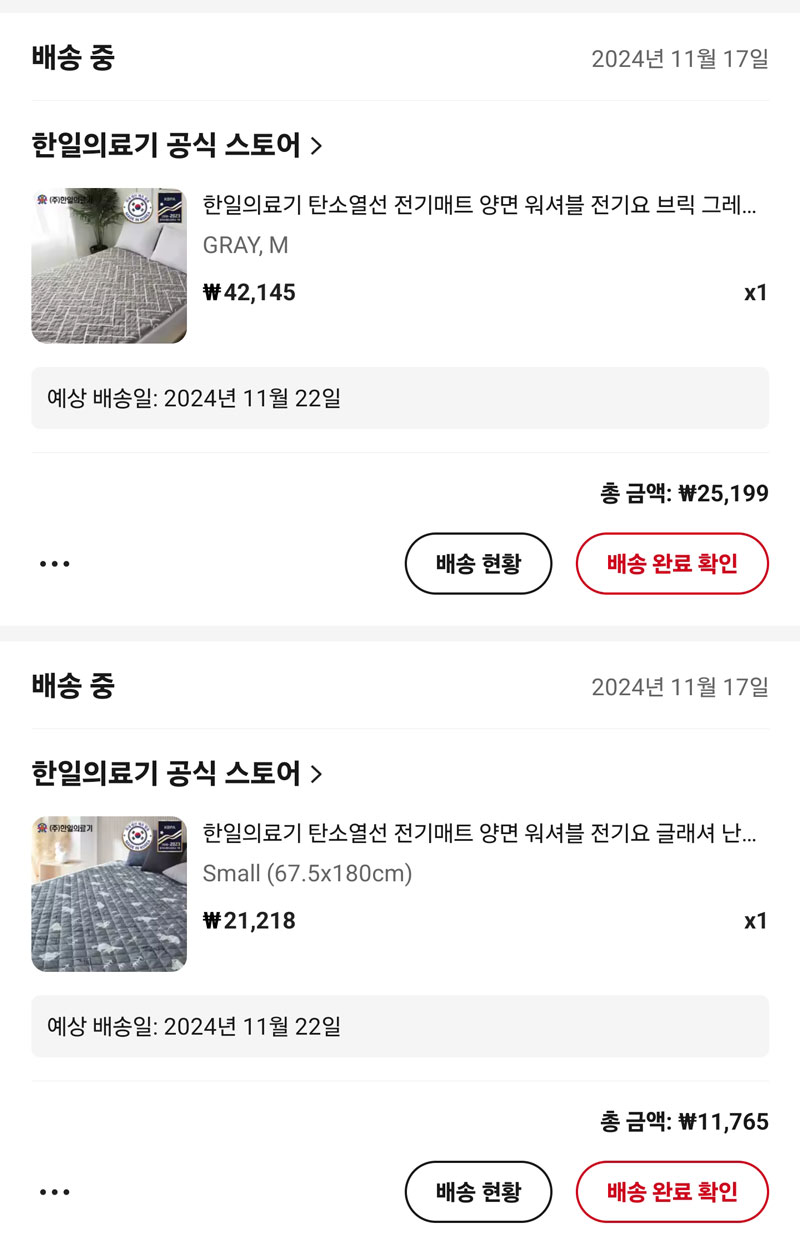Viewport: 800px width, 1246px height.
Task: Confirm delivery (배송 완료 확인) for the ₩25,199 order
Action: pyautogui.click(x=671, y=564)
